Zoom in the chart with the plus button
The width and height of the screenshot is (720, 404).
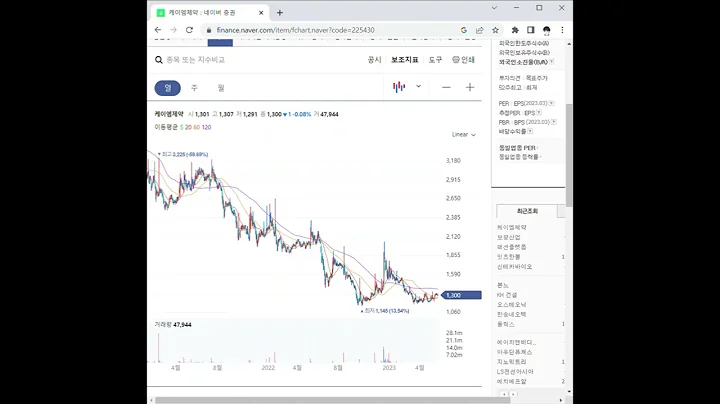click(x=470, y=87)
